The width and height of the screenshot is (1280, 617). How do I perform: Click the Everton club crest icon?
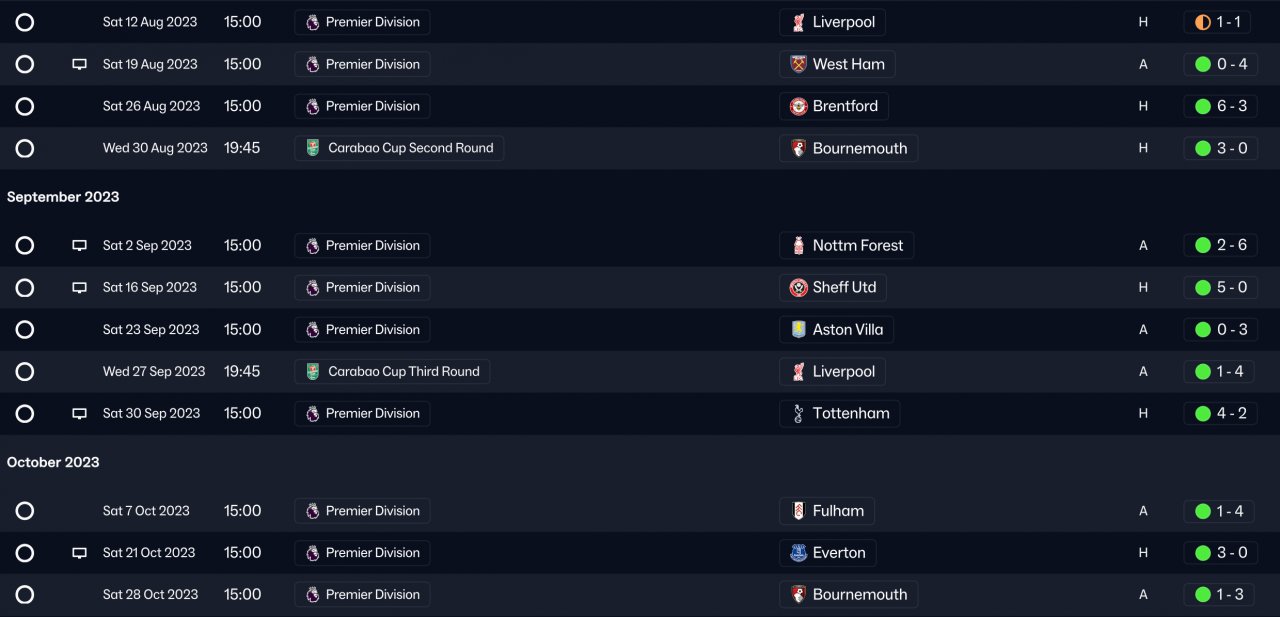click(x=798, y=553)
